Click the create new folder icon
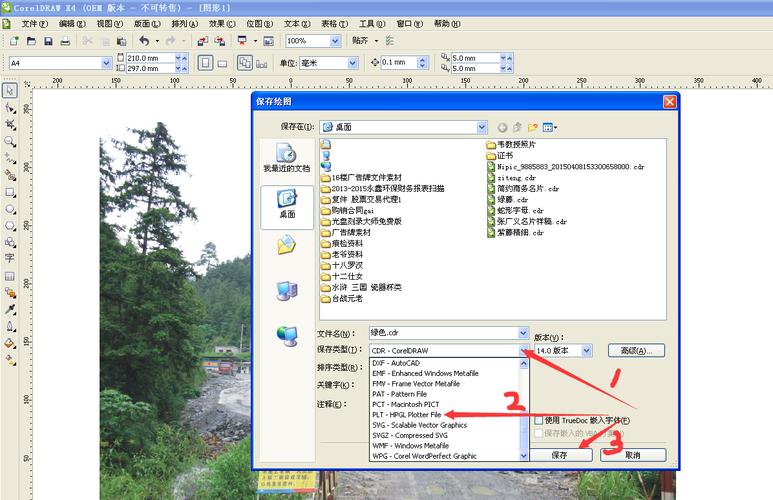 click(533, 127)
